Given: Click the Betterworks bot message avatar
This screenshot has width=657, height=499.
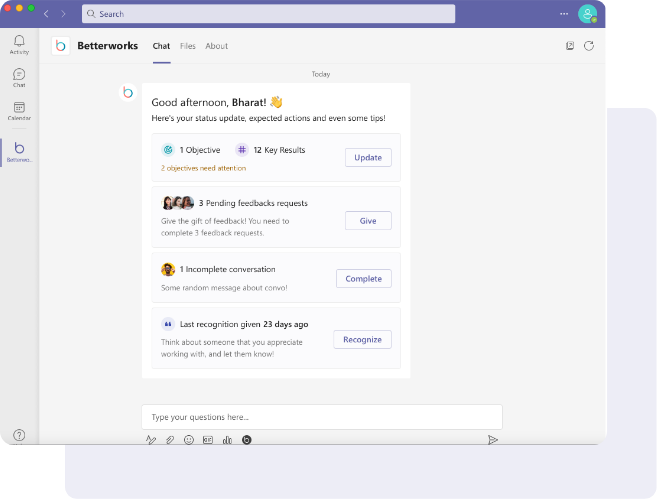Looking at the screenshot, I should pyautogui.click(x=128, y=92).
